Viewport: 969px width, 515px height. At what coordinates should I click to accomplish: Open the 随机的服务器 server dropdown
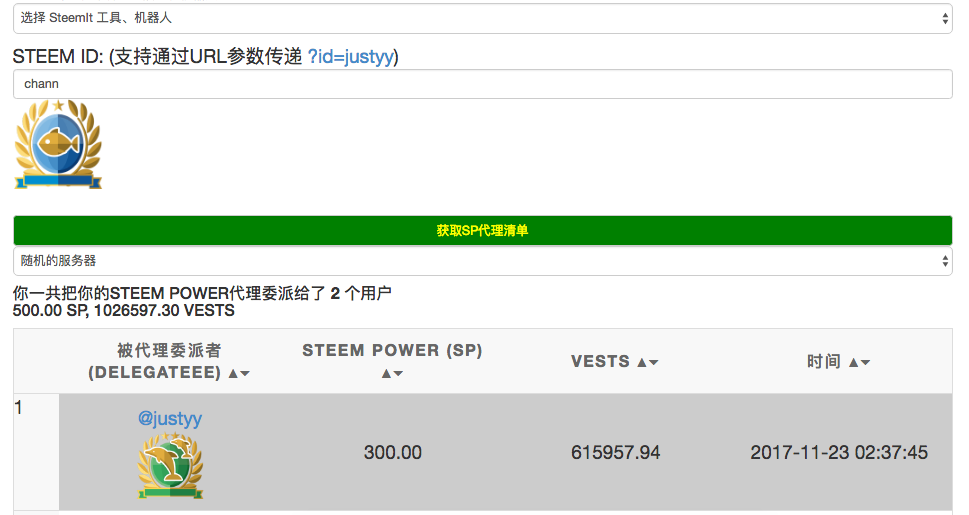point(482,261)
